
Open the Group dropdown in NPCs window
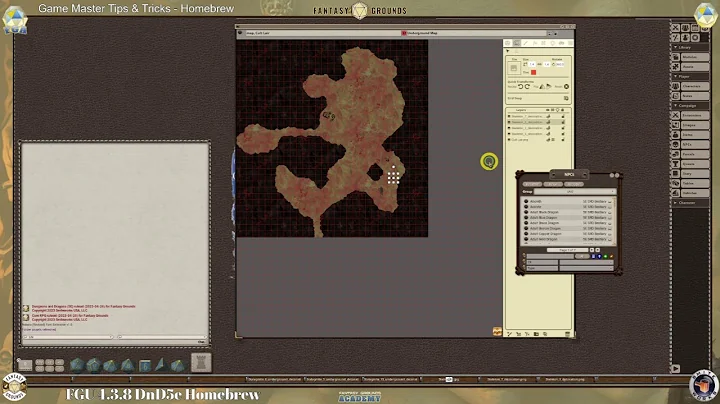[575, 191]
